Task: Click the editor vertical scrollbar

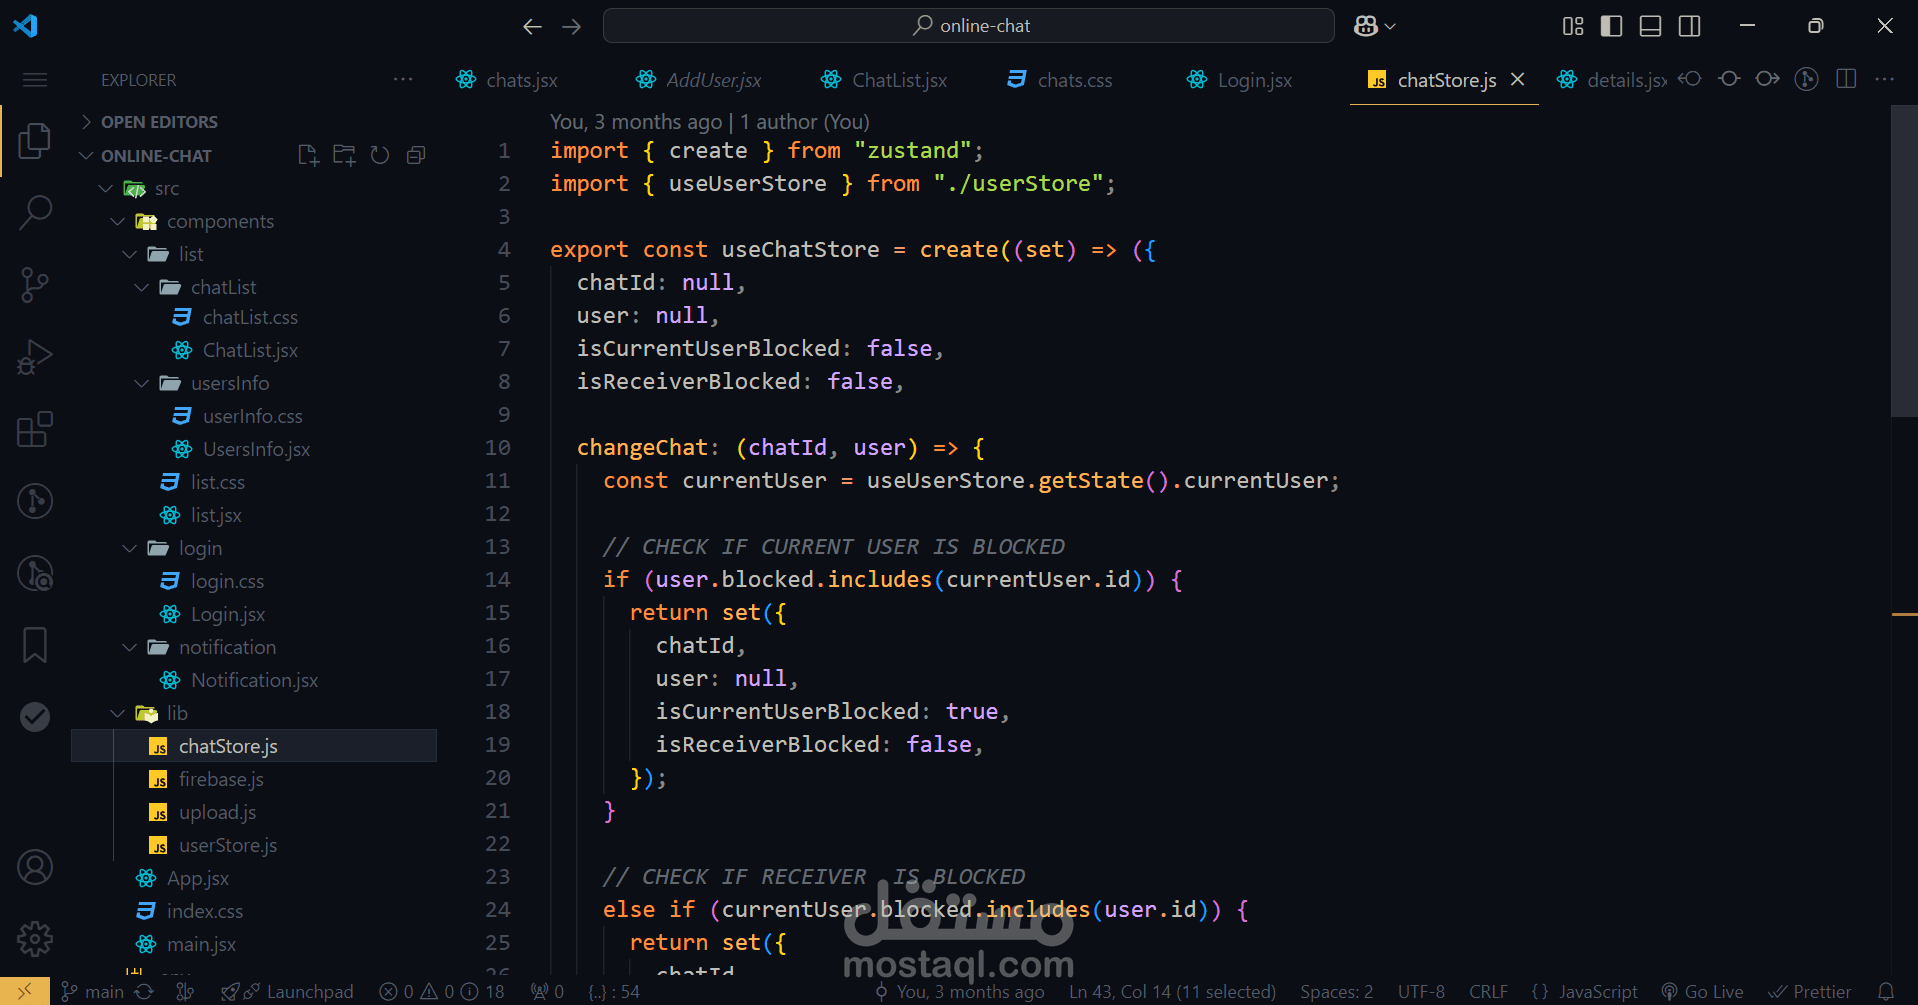Action: tap(1904, 260)
